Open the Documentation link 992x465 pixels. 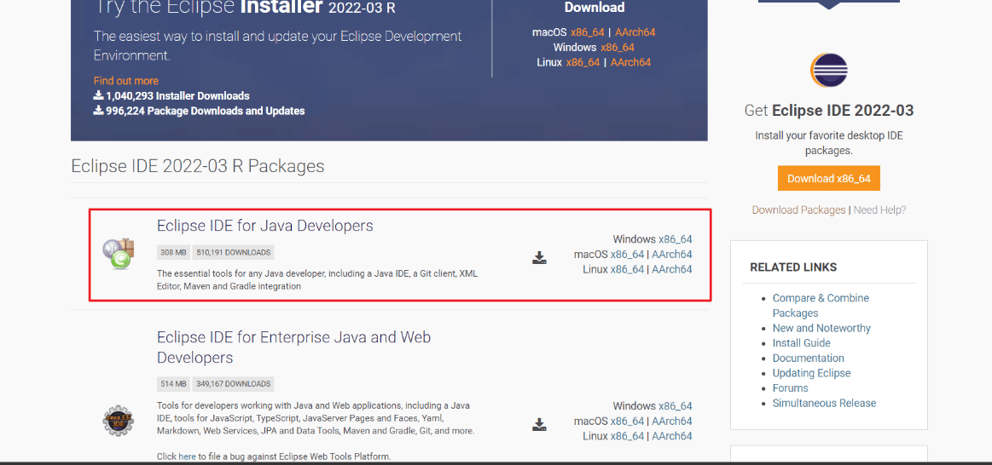pyautogui.click(x=808, y=358)
